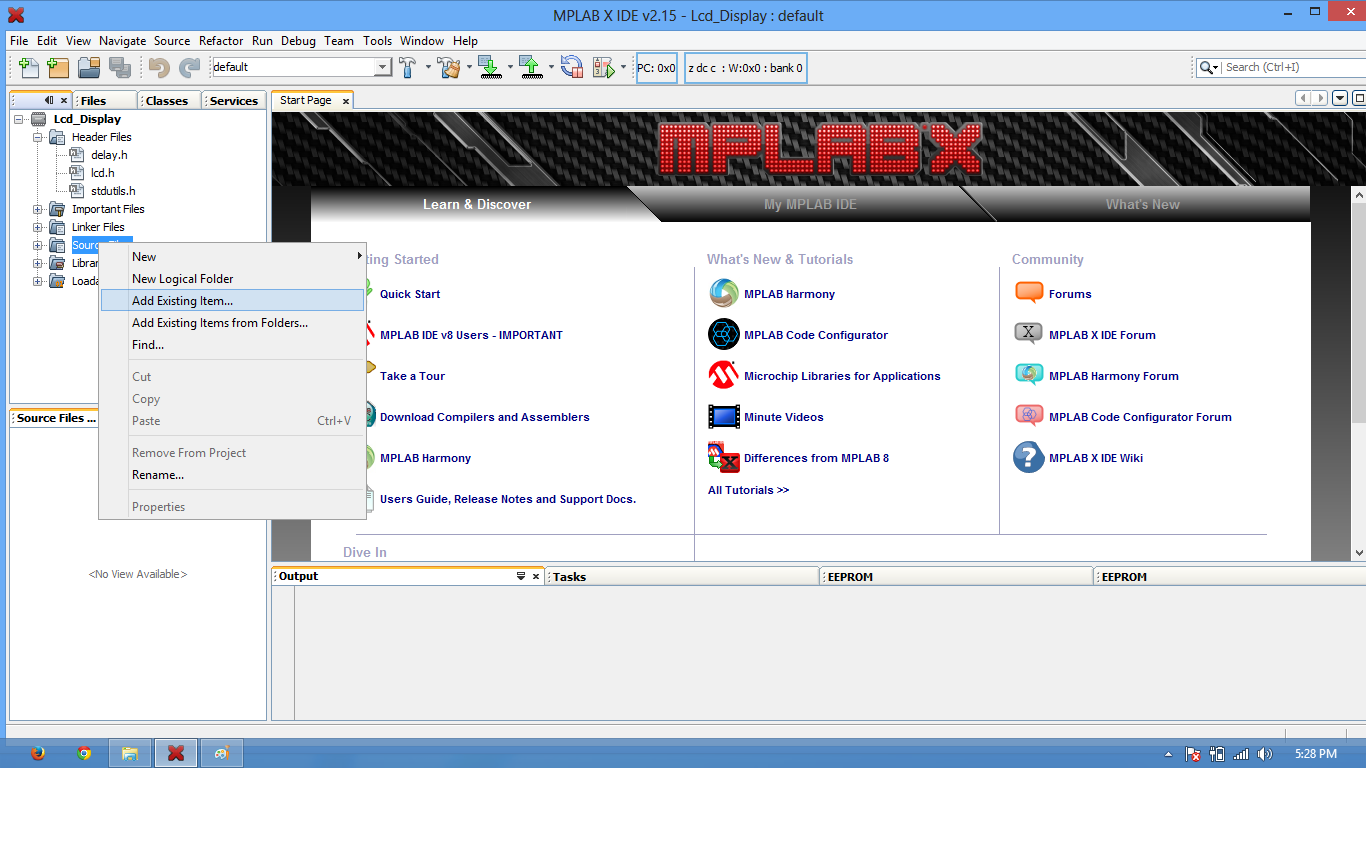The image size is (1366, 846).
Task: Click the Read Device Memory icon
Action: pyautogui.click(x=531, y=67)
